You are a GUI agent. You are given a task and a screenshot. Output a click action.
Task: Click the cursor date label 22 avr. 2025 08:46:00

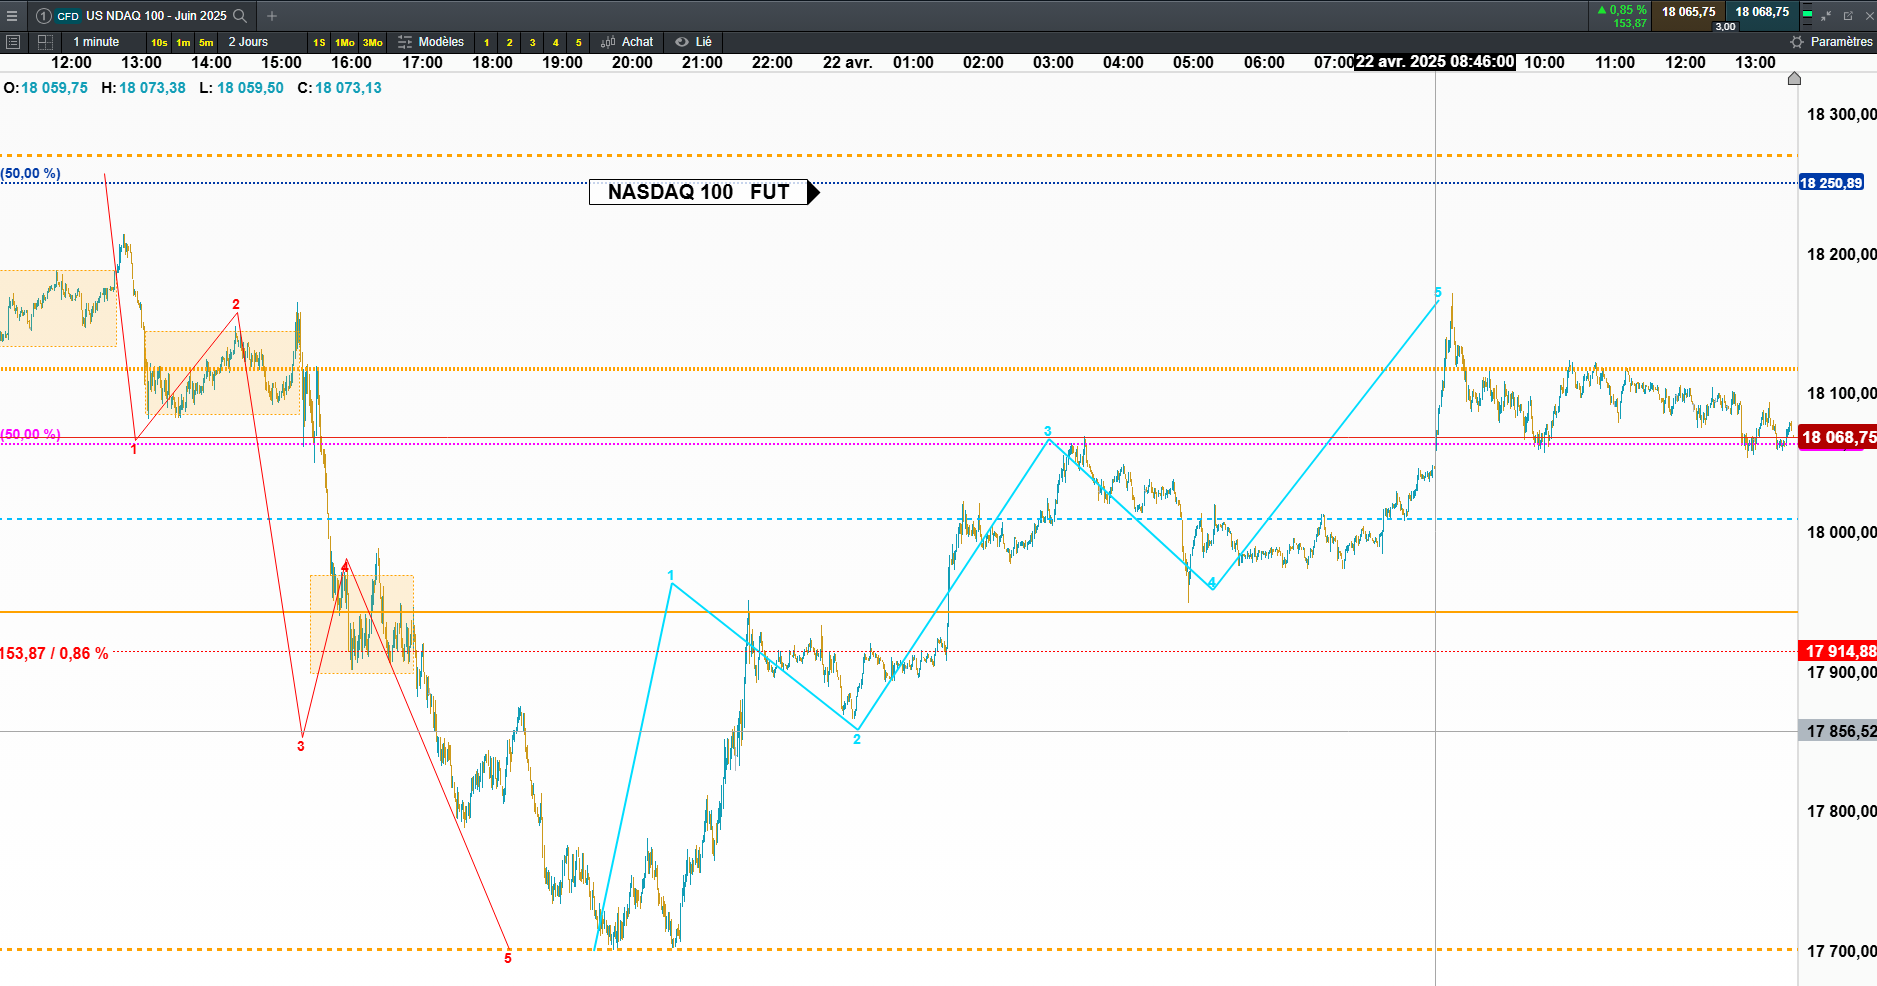point(1435,62)
